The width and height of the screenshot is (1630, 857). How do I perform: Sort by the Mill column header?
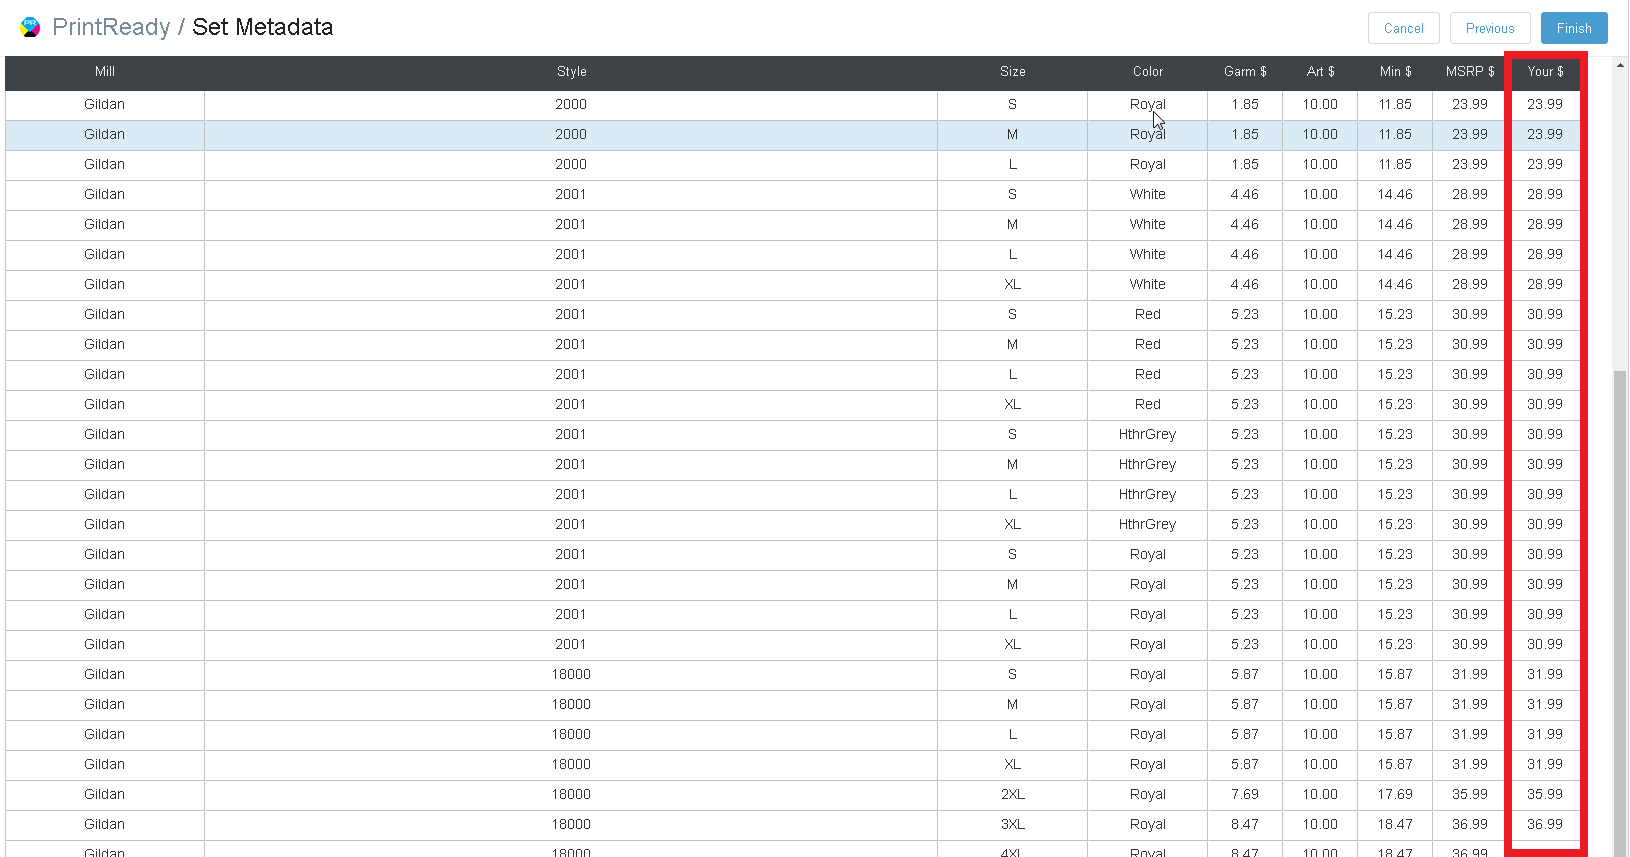105,72
